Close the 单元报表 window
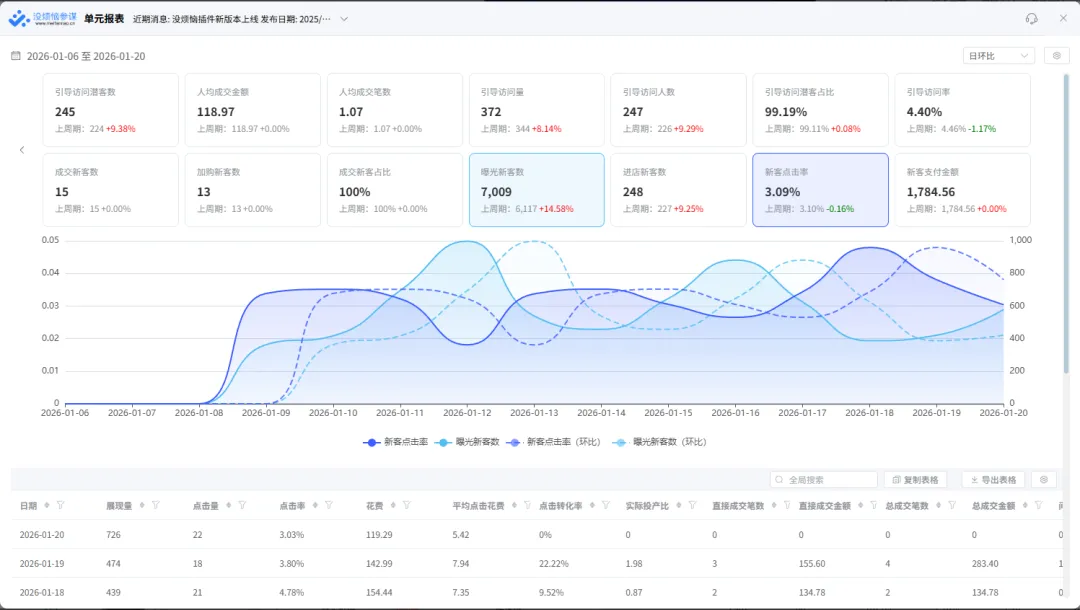This screenshot has width=1080, height=610. (1063, 18)
